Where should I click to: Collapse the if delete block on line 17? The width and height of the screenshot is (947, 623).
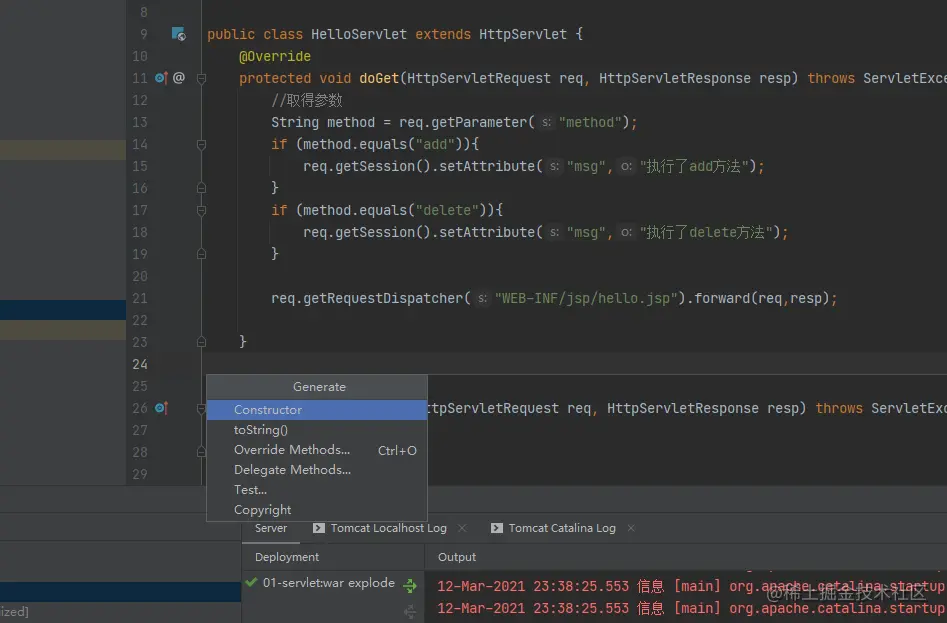(202, 211)
